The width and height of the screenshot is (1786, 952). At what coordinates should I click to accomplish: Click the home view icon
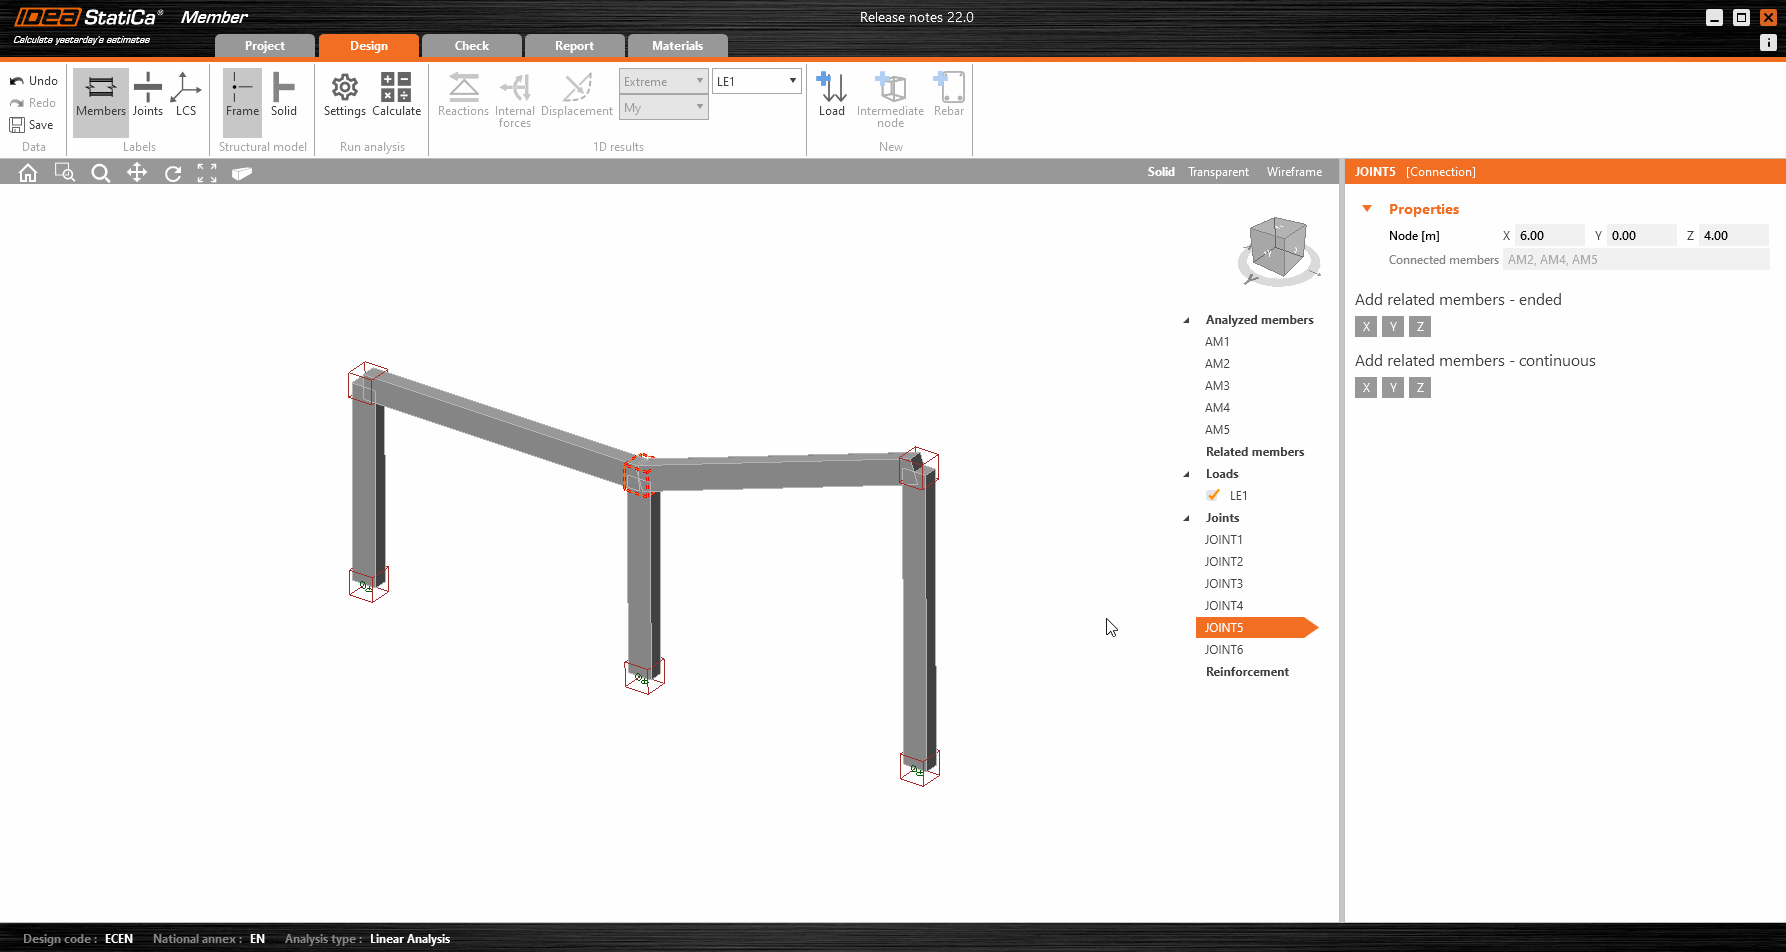click(28, 173)
